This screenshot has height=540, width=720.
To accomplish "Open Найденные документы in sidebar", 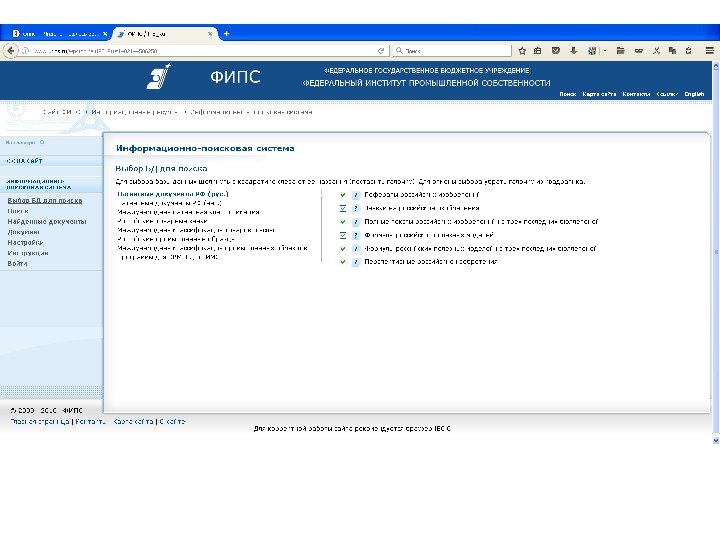I will 47,222.
